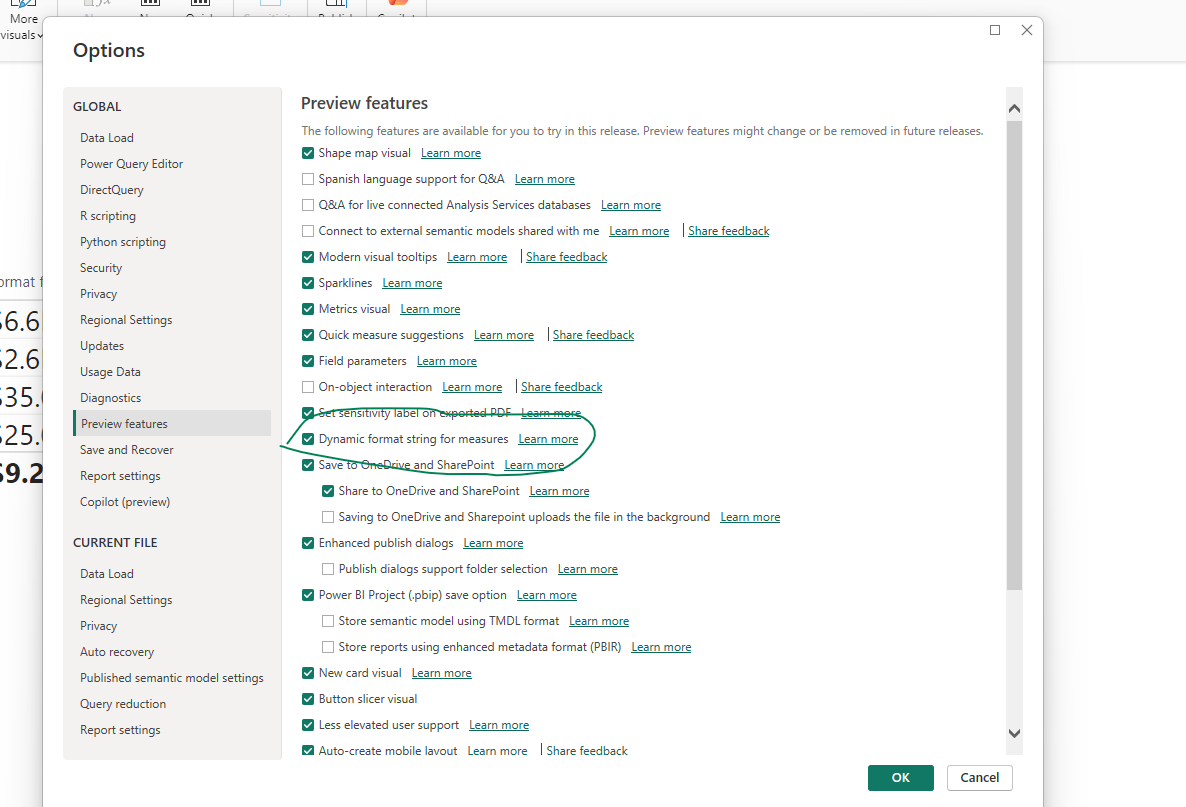Open Learn more for Dynamic format string
Image resolution: width=1186 pixels, height=807 pixels.
click(548, 439)
